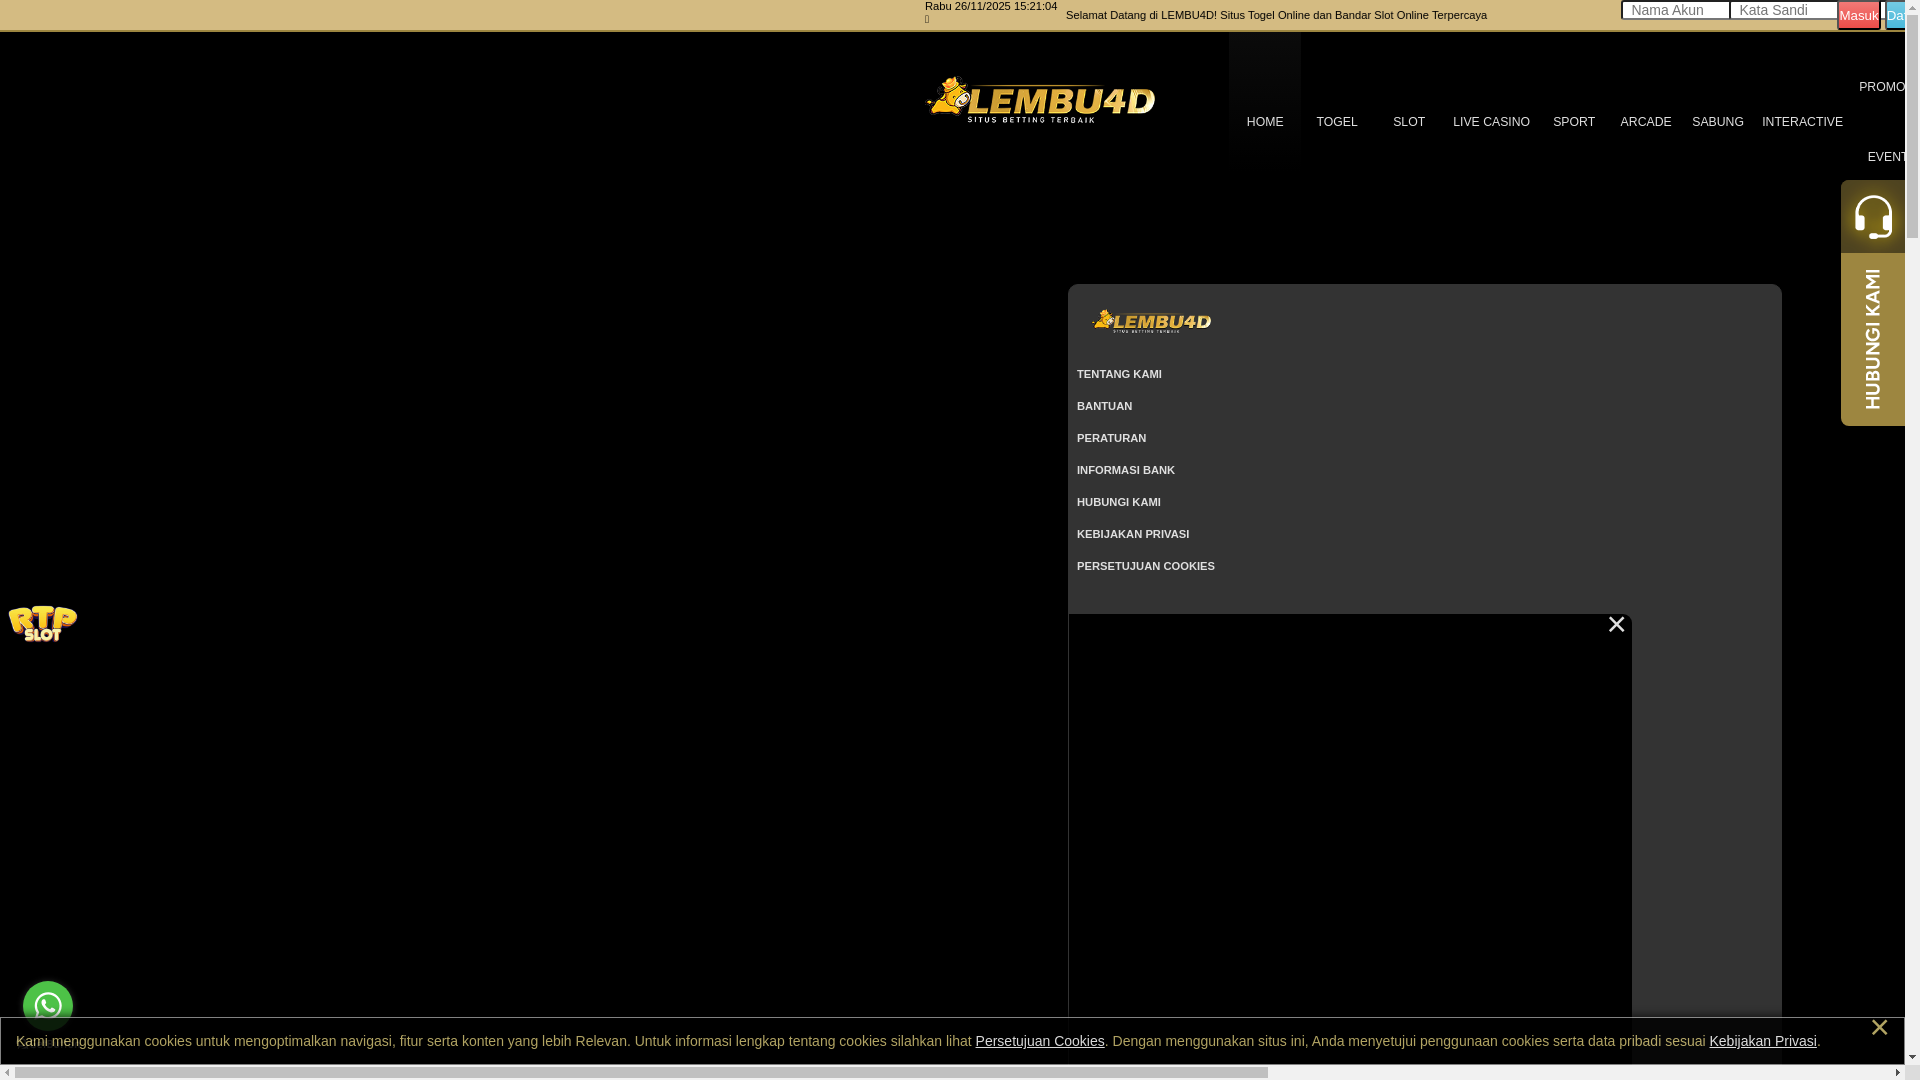1920x1080 pixels.
Task: Open the EVENT menu item
Action: (1886, 157)
